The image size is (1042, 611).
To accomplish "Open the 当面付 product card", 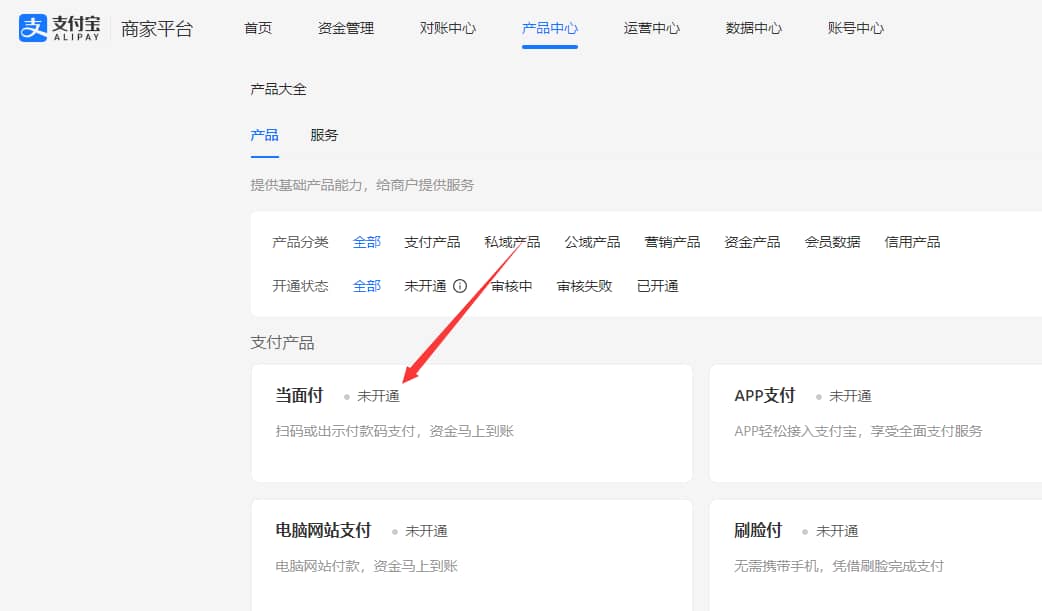I will (x=470, y=424).
